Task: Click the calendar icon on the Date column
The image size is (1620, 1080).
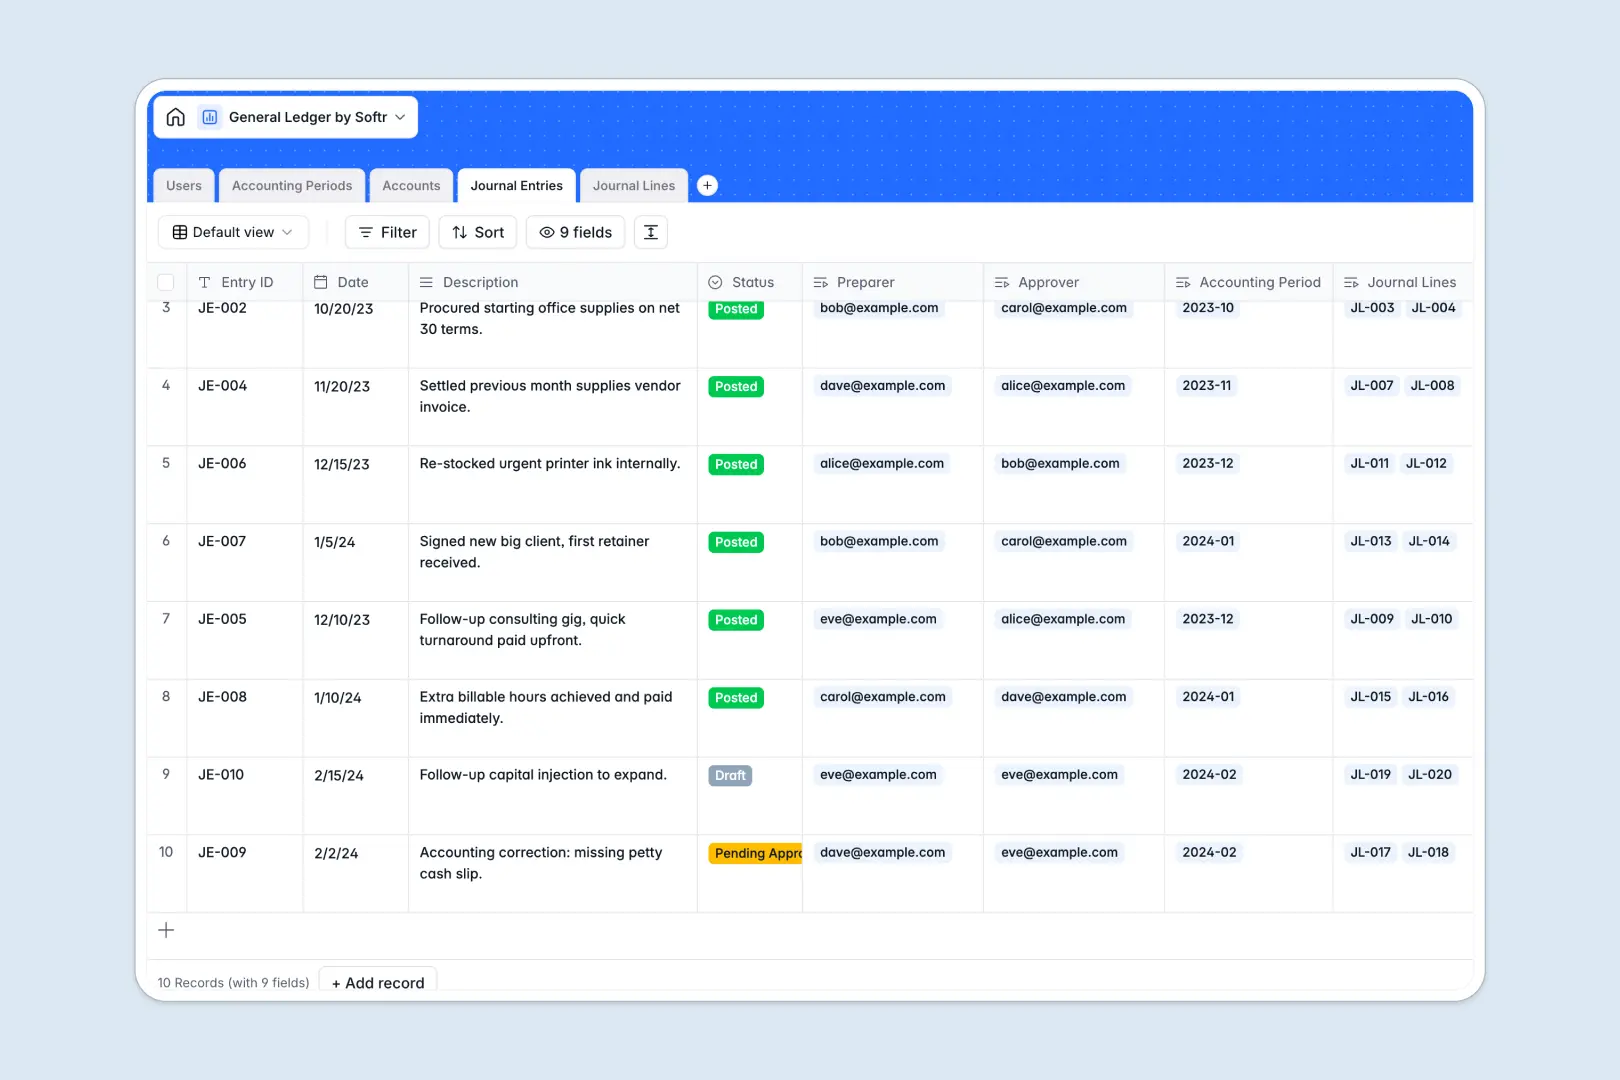Action: pyautogui.click(x=321, y=282)
